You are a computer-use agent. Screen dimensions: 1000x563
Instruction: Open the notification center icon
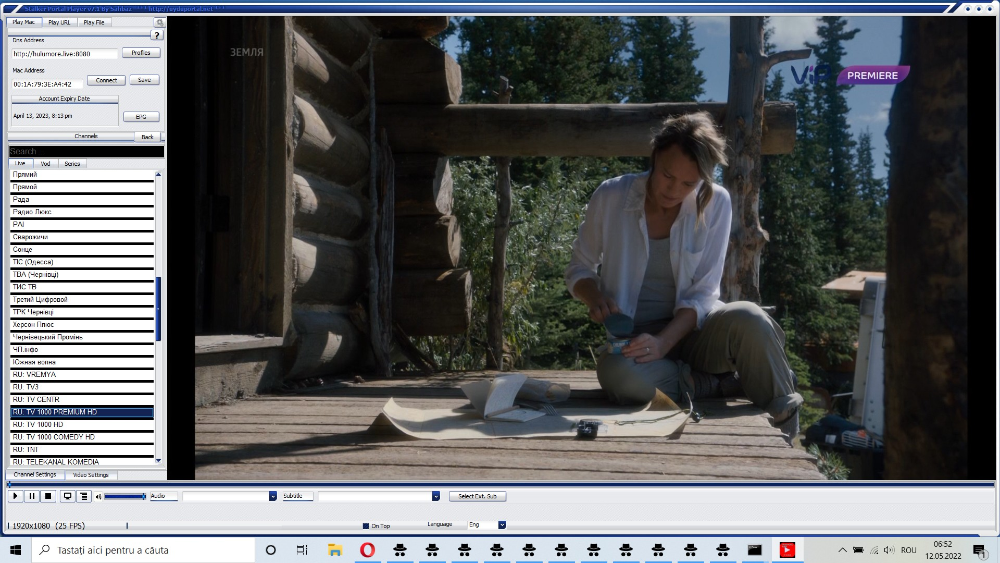[x=979, y=550]
